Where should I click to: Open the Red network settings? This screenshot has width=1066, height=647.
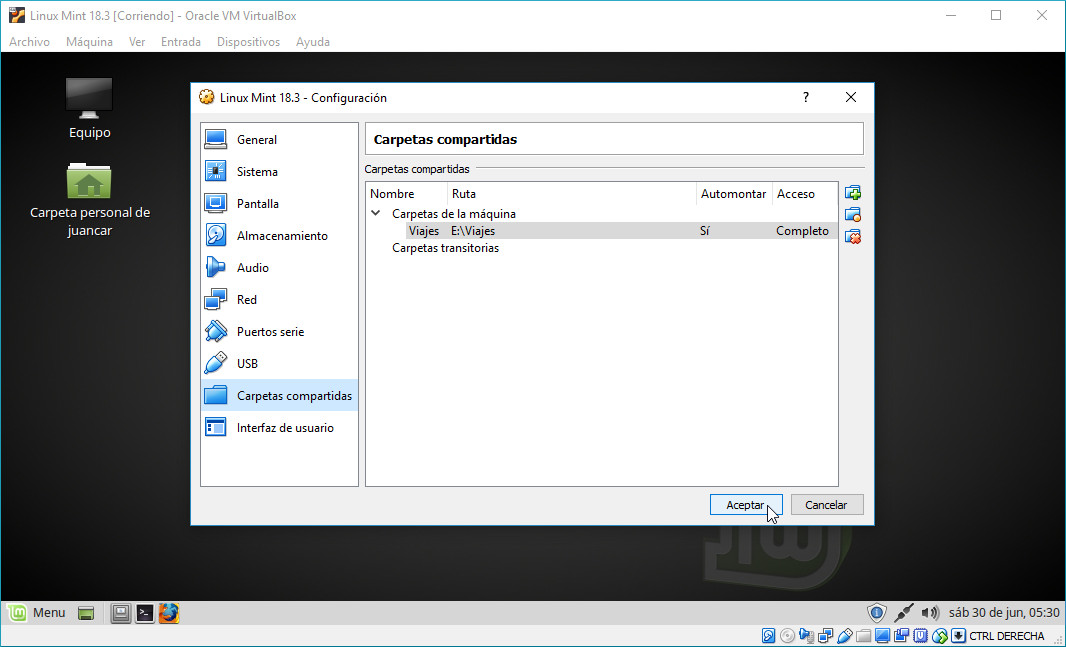(246, 300)
